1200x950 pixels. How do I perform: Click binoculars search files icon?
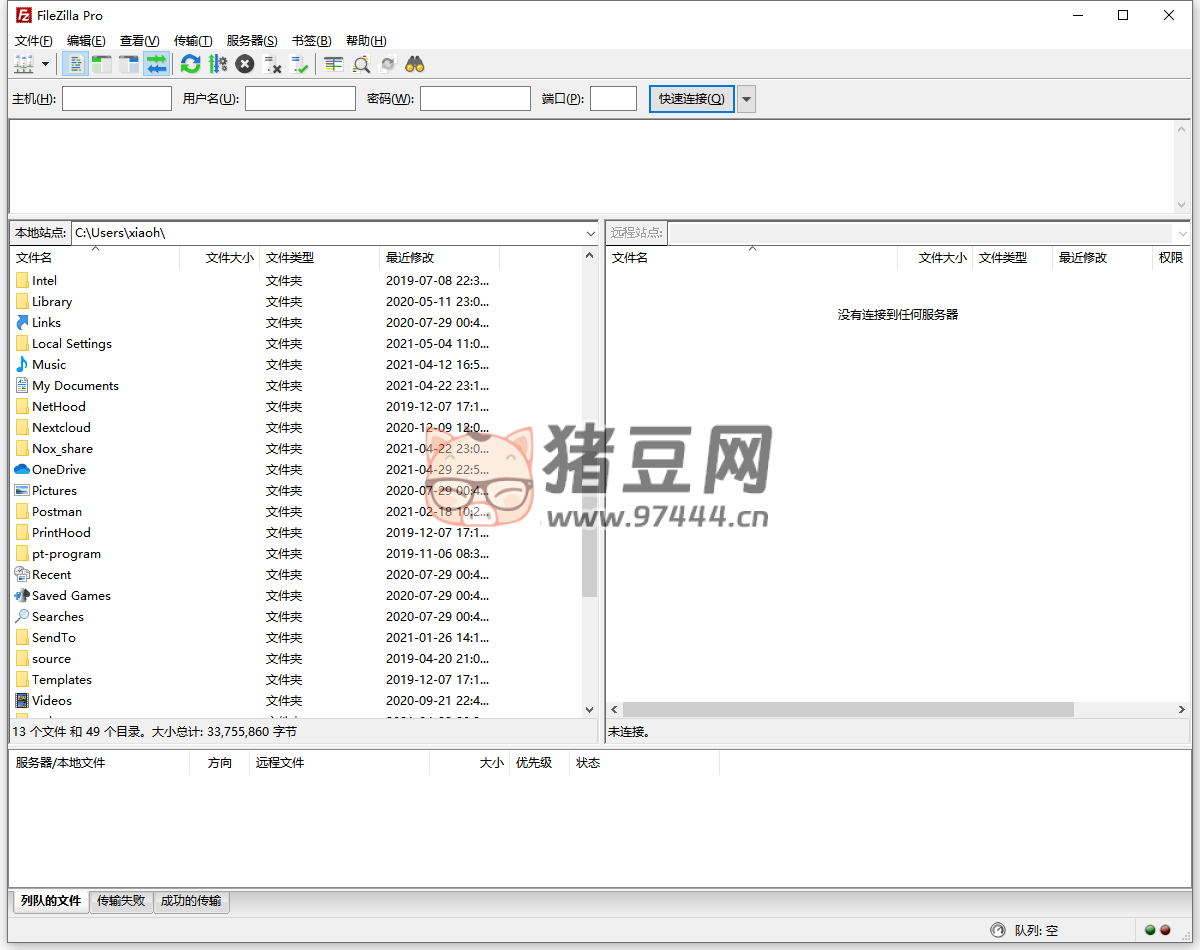pos(415,64)
